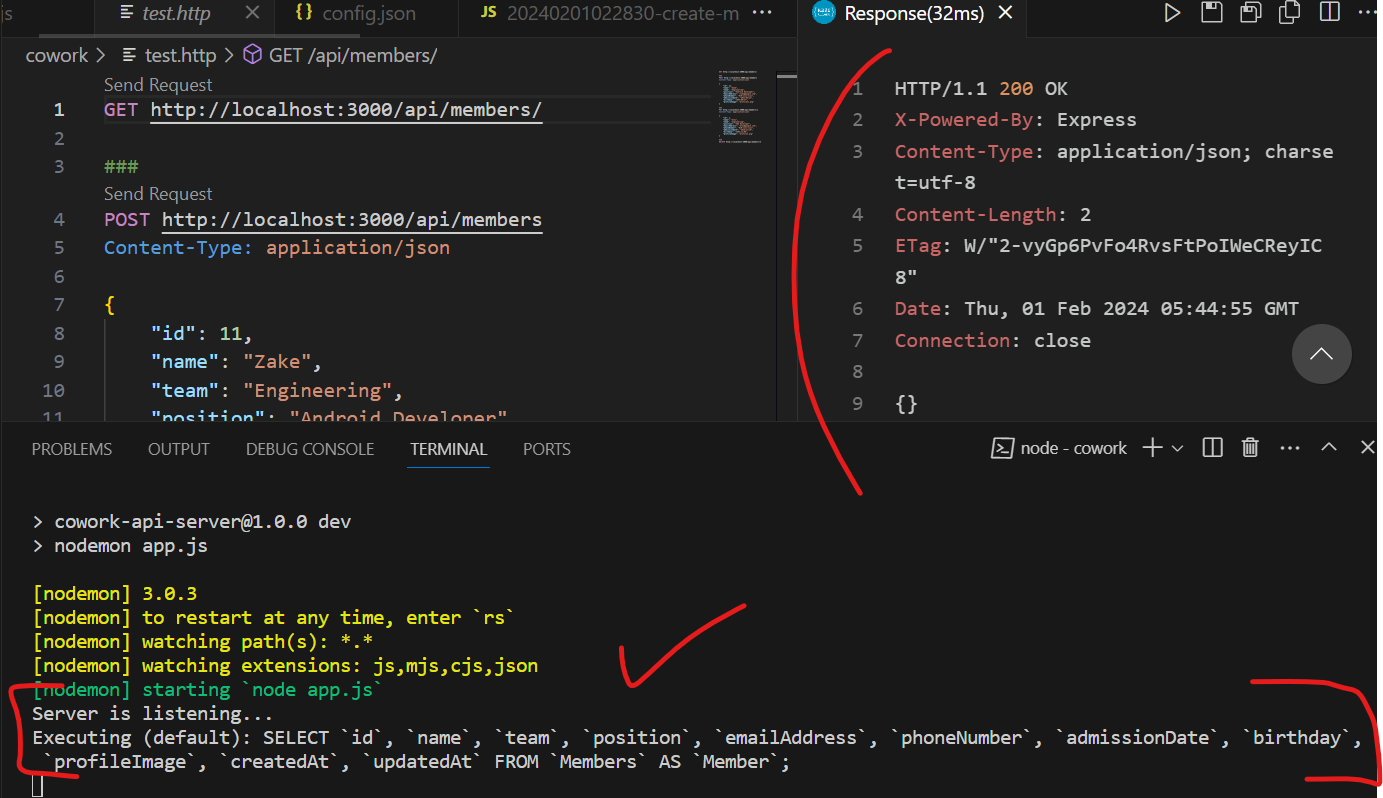Screen dimensions: 1383x798
Task: Run the request with the play icon
Action: [1172, 13]
